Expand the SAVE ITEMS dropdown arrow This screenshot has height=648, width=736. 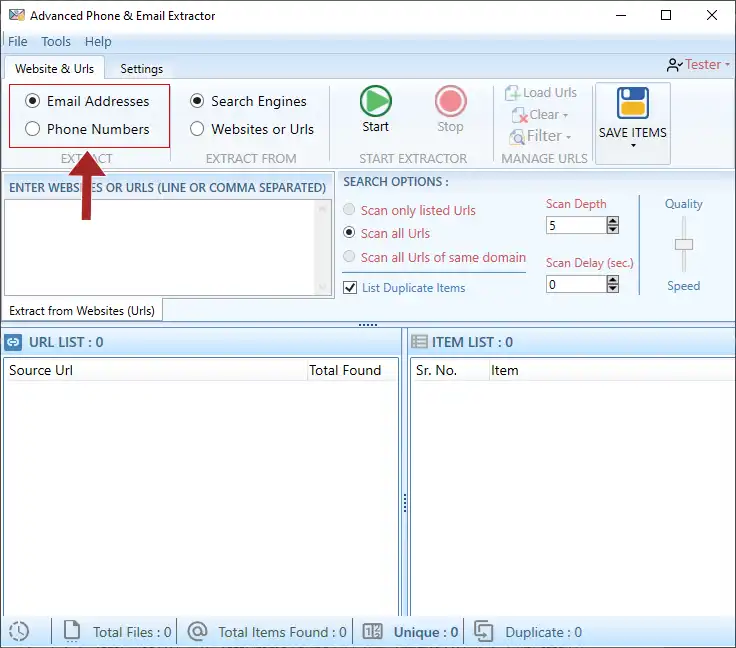point(633,146)
